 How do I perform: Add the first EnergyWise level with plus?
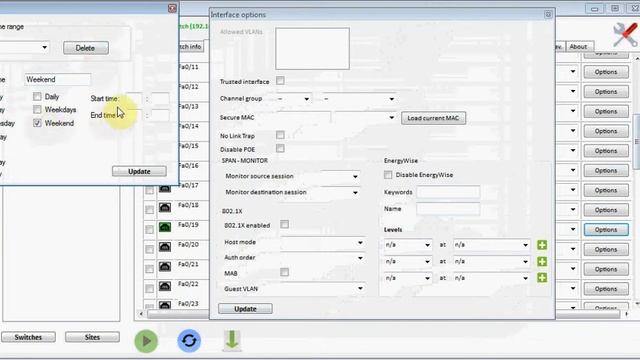coord(542,245)
